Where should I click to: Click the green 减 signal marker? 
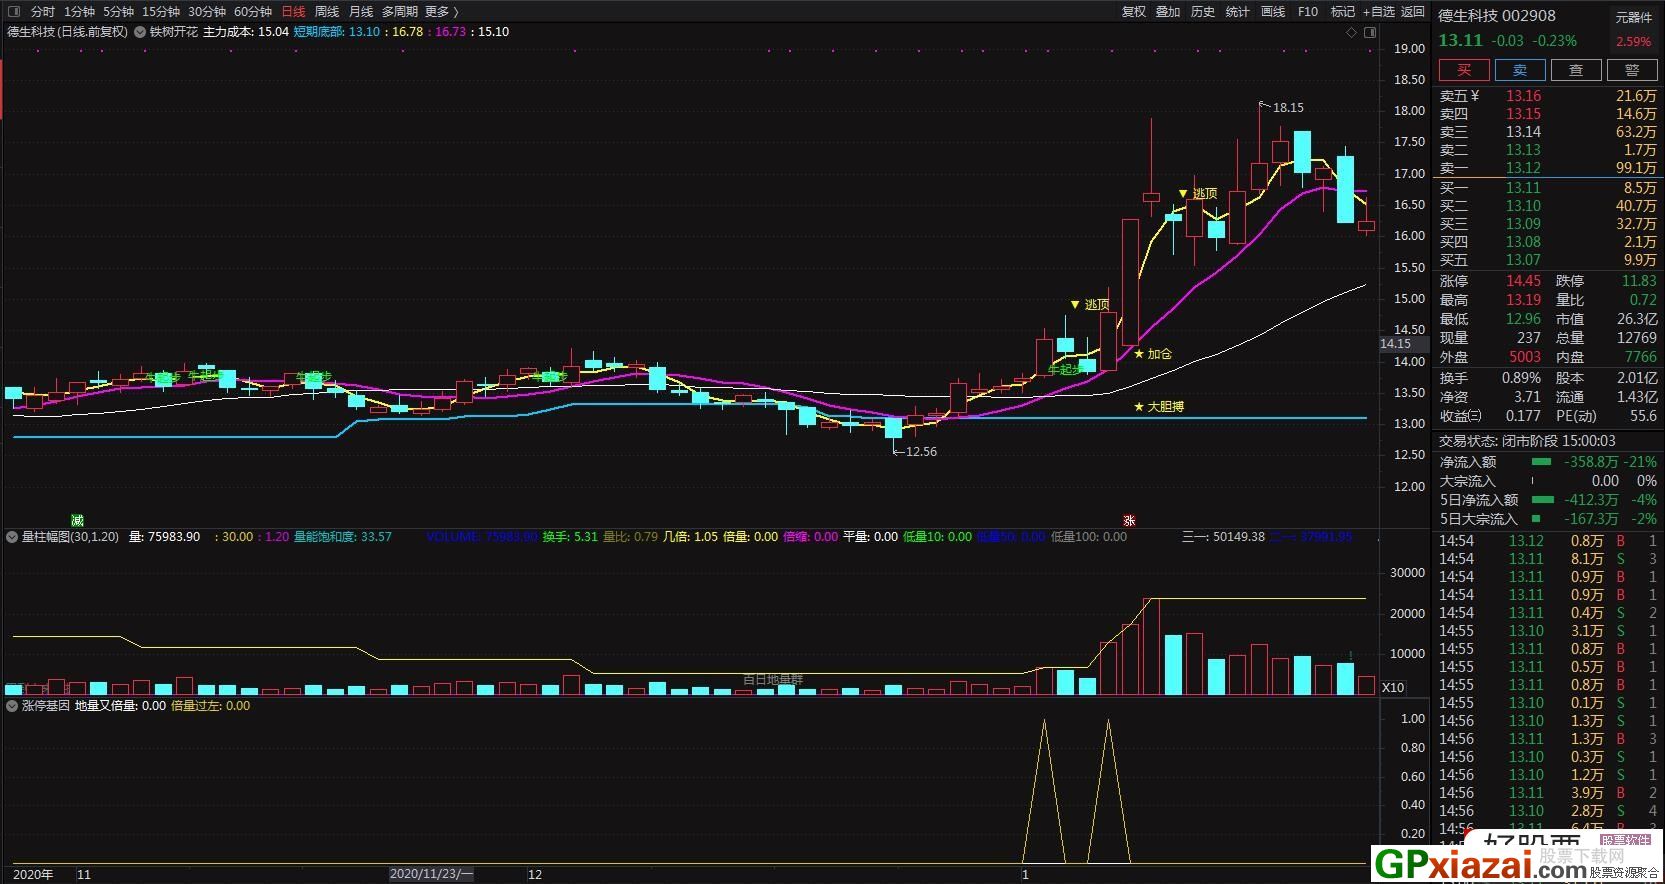(77, 520)
